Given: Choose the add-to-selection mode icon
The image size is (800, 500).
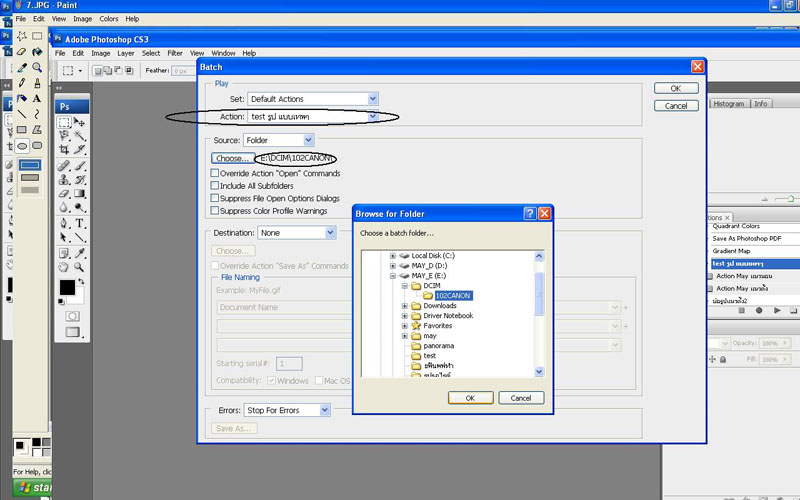Looking at the screenshot, I should pos(108,70).
